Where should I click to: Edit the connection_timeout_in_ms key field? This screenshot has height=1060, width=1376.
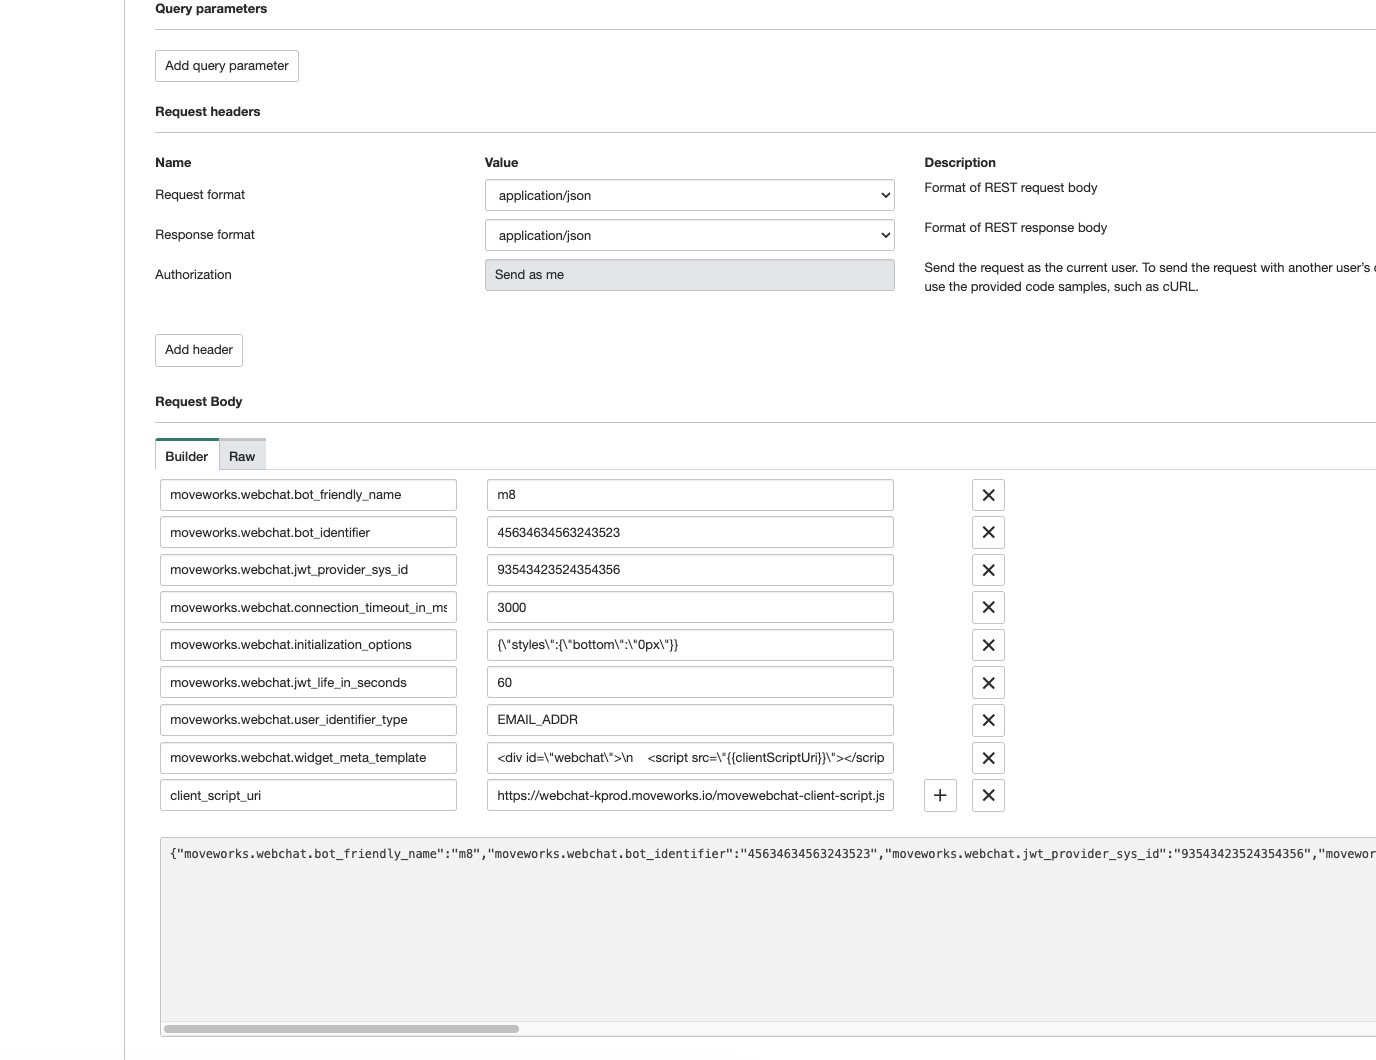coord(308,607)
